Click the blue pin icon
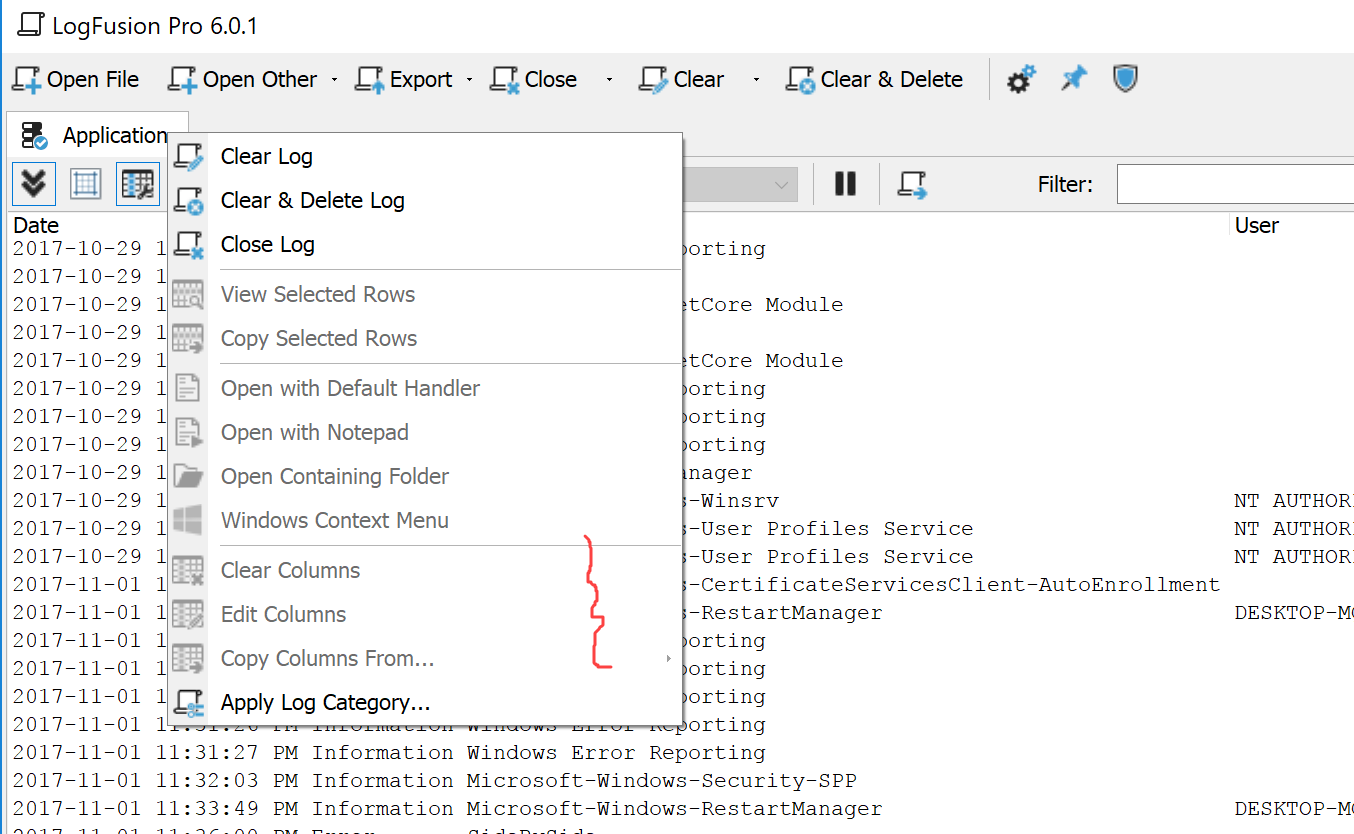Viewport: 1354px width, 834px height. coord(1073,79)
